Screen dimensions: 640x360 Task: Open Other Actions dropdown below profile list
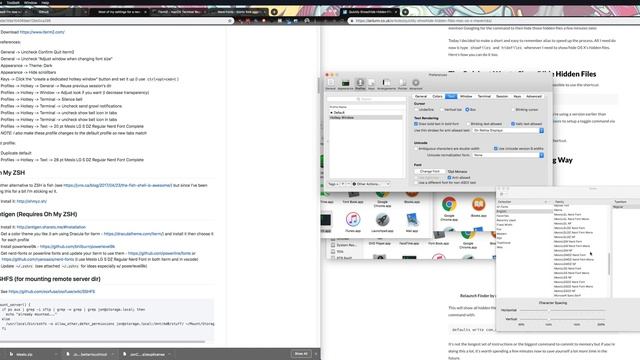[x=371, y=184]
